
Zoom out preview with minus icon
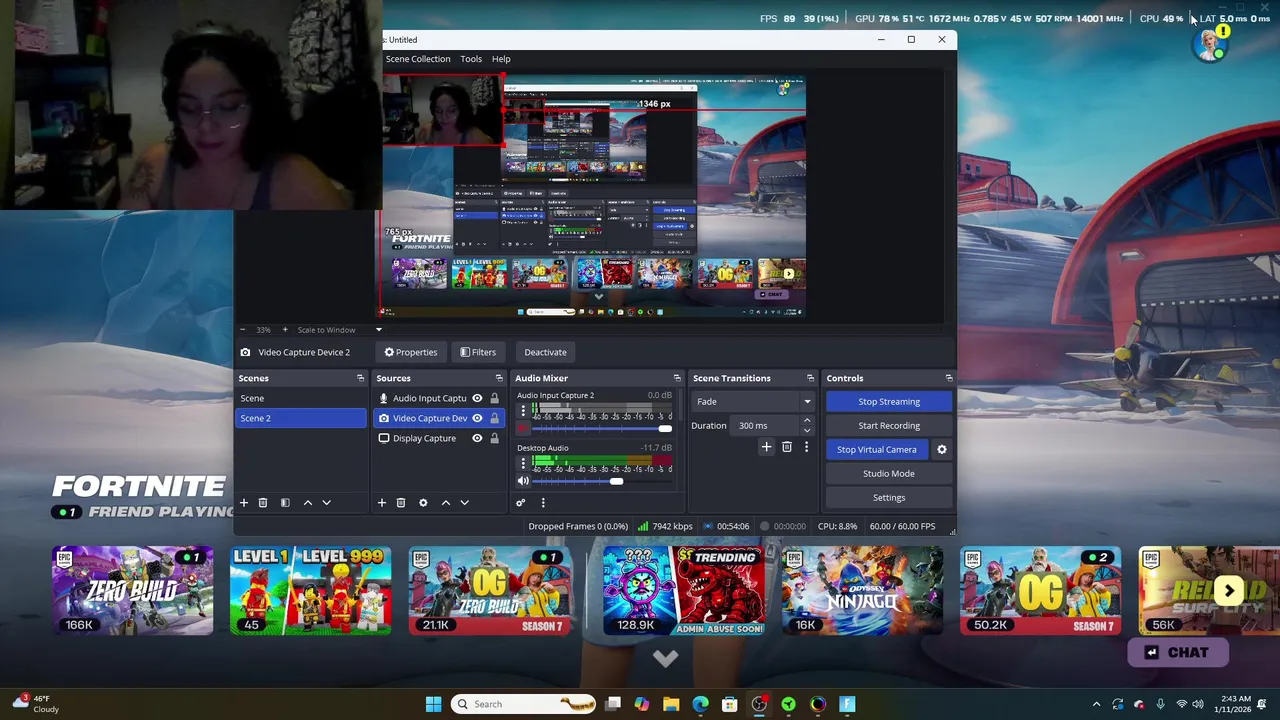(x=242, y=330)
